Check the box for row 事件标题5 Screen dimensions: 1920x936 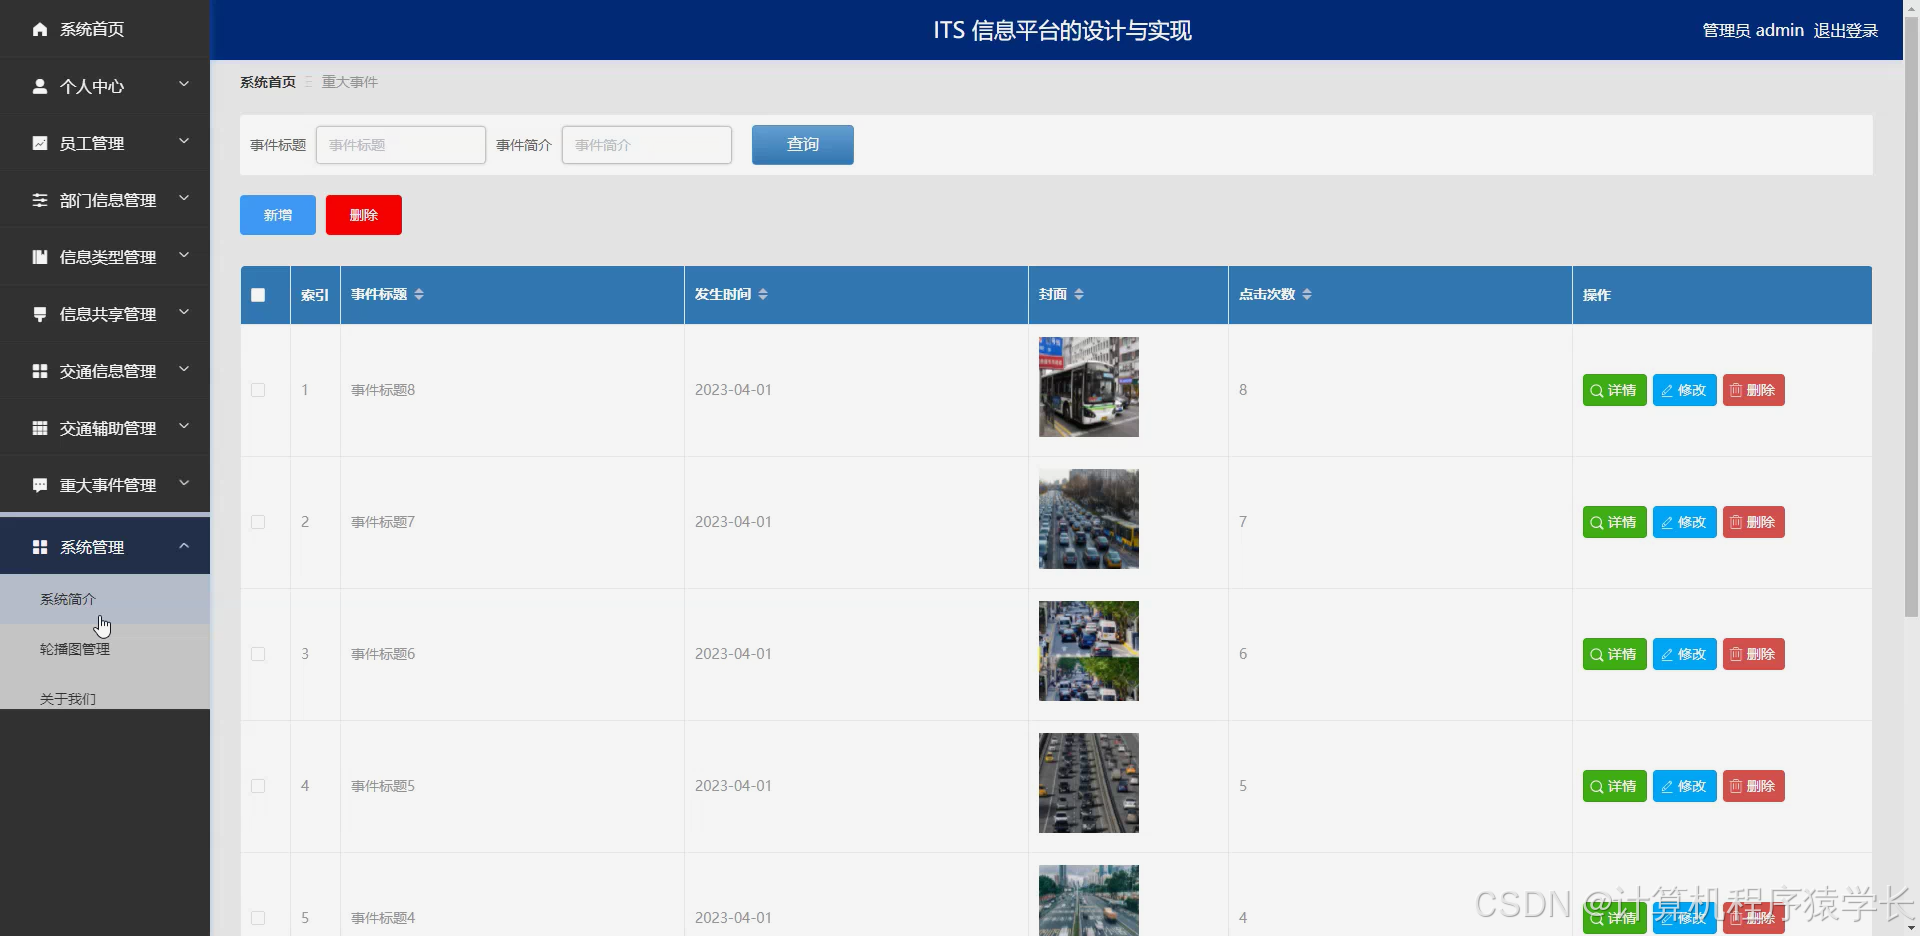(x=258, y=786)
